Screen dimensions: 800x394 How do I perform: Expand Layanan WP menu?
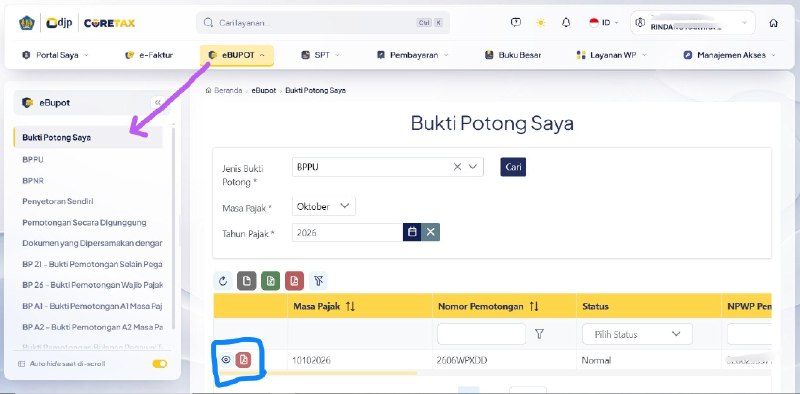click(x=611, y=55)
